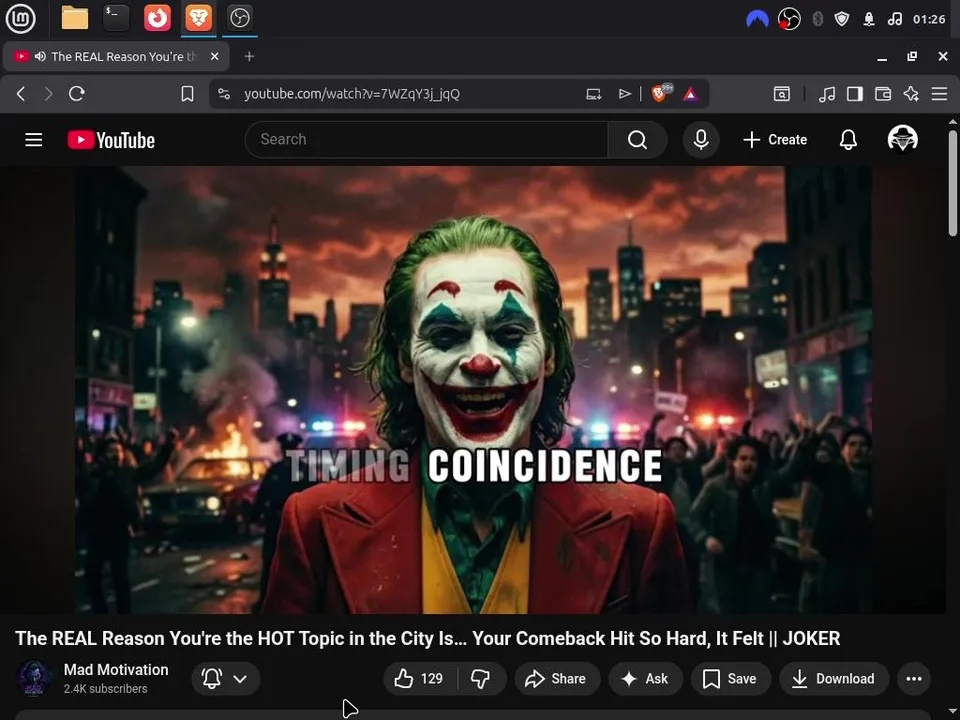Open the Files folder launcher in panel
This screenshot has width=960, height=720.
[x=75, y=18]
